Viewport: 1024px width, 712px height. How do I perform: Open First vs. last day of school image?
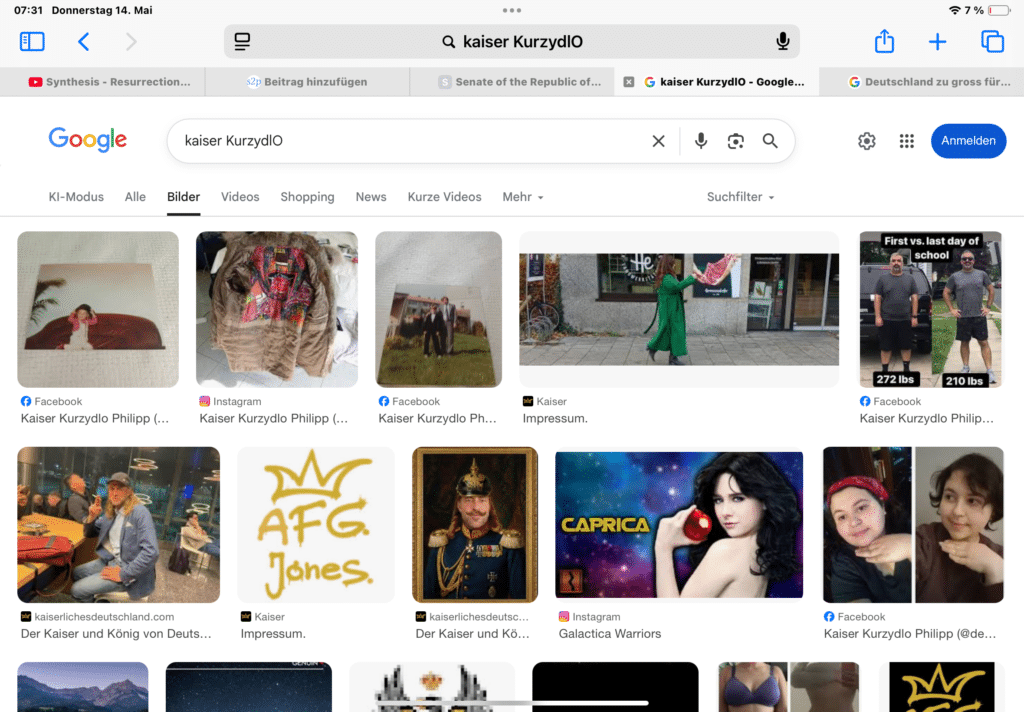931,310
